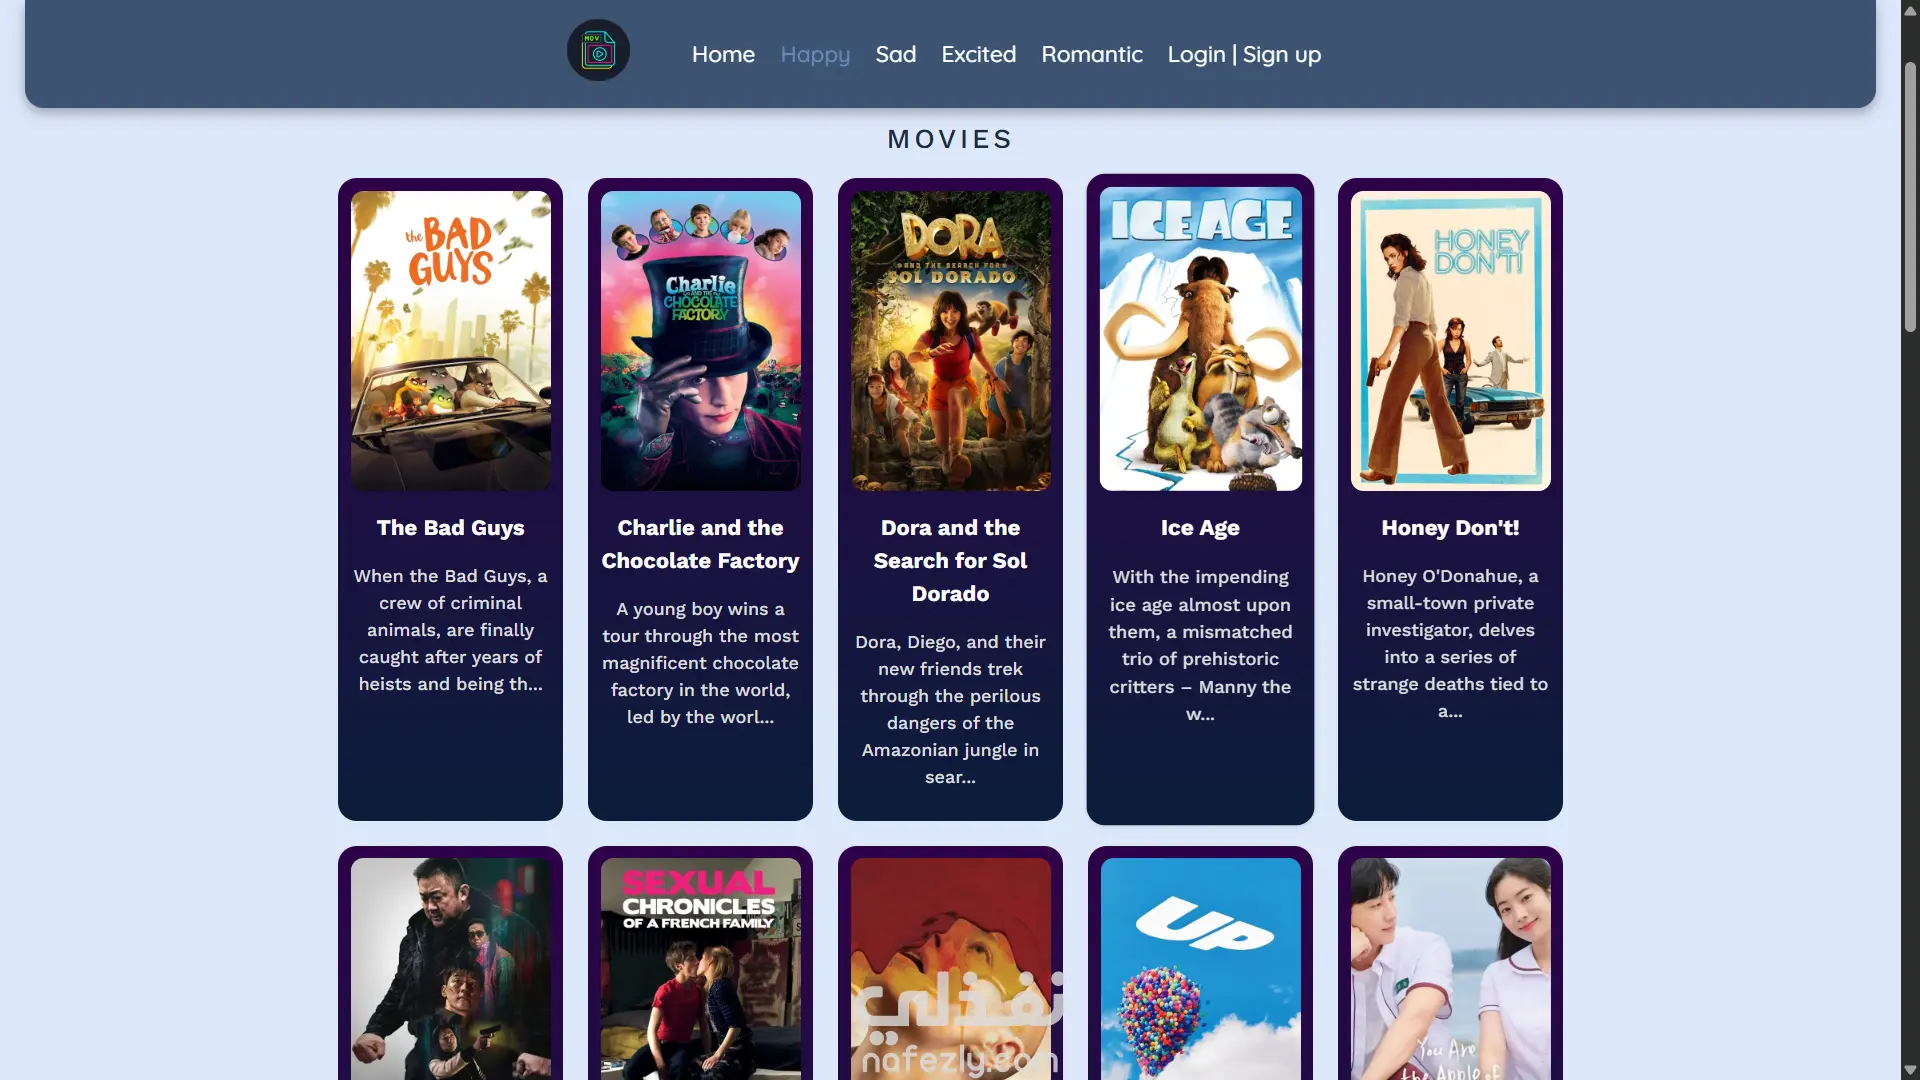
Task: Click Login | Sign up link
Action: click(1244, 55)
